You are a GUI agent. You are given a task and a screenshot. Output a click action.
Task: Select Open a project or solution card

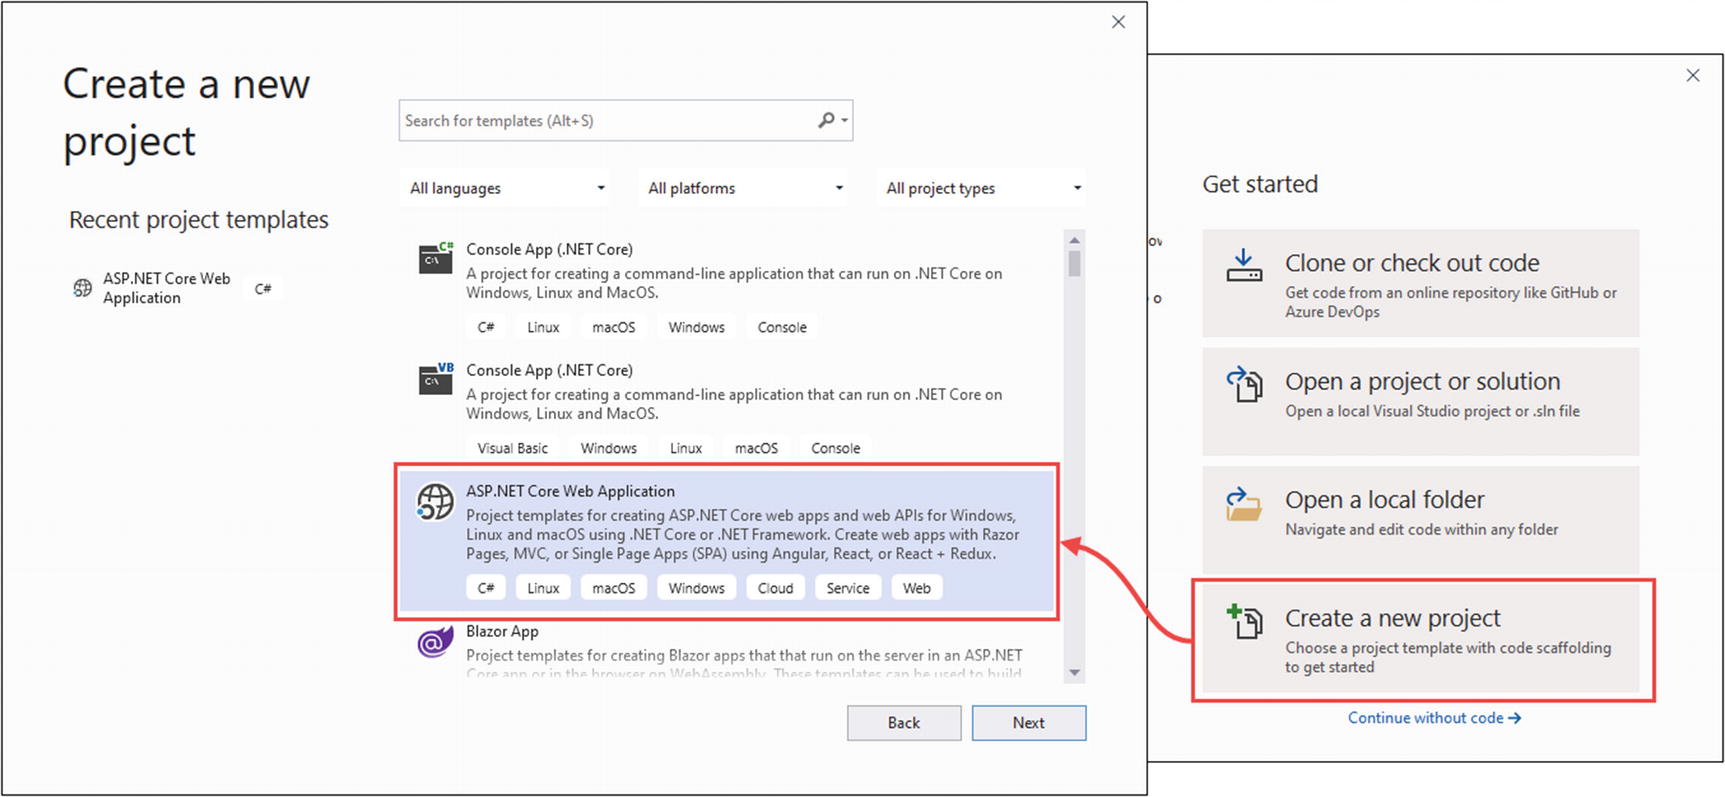pos(1420,401)
